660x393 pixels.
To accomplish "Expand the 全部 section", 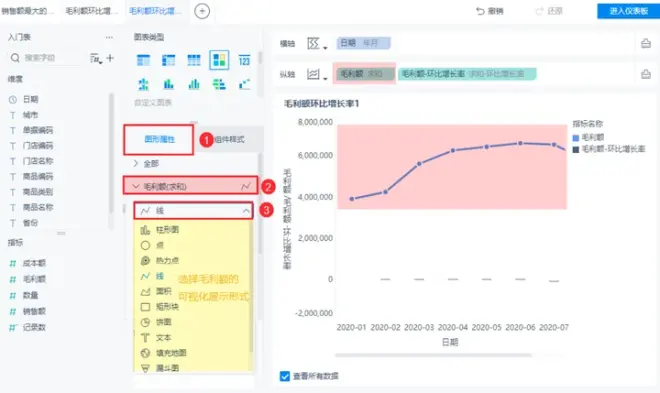I will (146, 164).
